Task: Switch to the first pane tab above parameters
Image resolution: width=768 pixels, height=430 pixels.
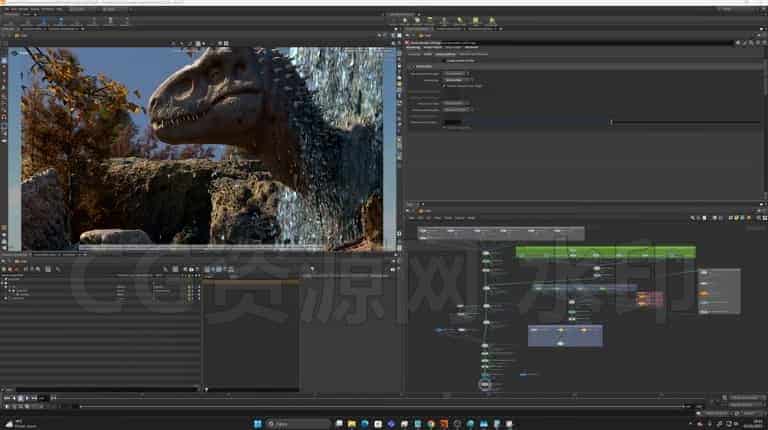Action: pos(419,29)
